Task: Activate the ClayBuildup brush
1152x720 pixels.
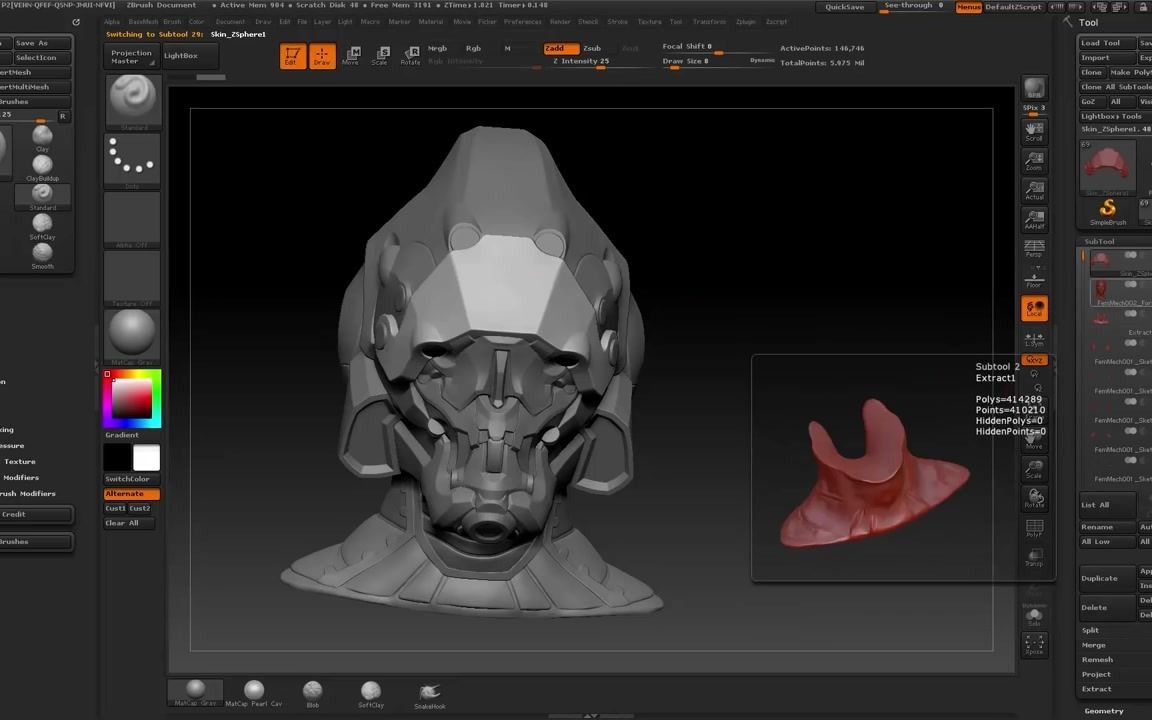Action: click(42, 165)
